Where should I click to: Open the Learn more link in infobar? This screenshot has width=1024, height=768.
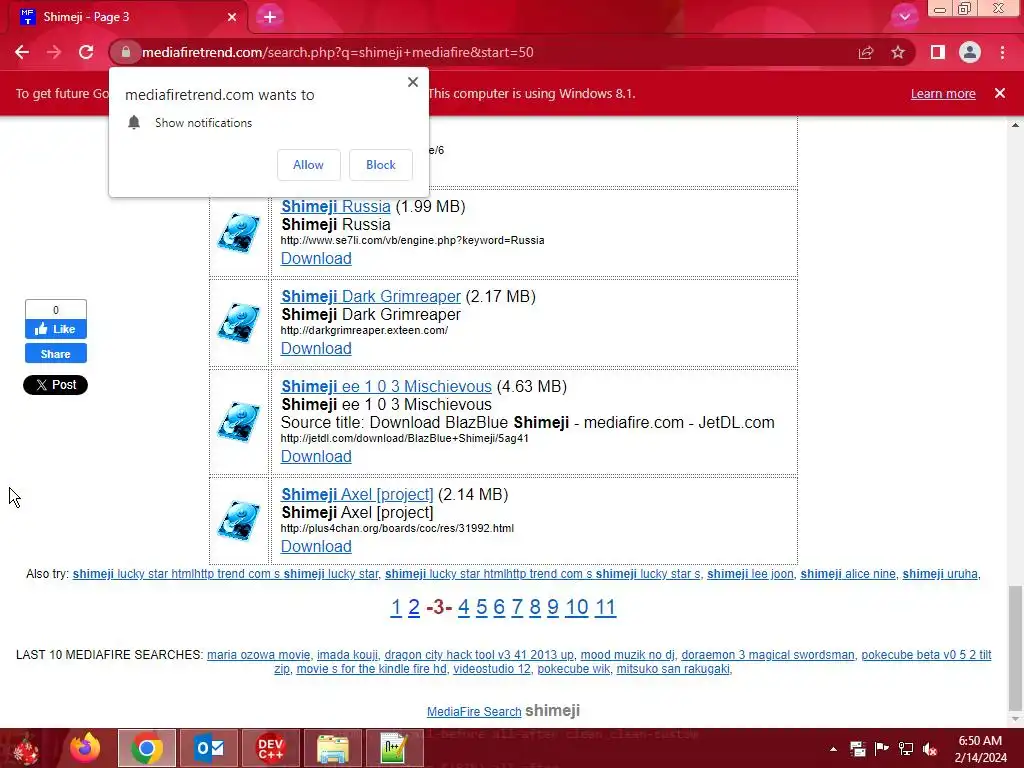coord(943,93)
